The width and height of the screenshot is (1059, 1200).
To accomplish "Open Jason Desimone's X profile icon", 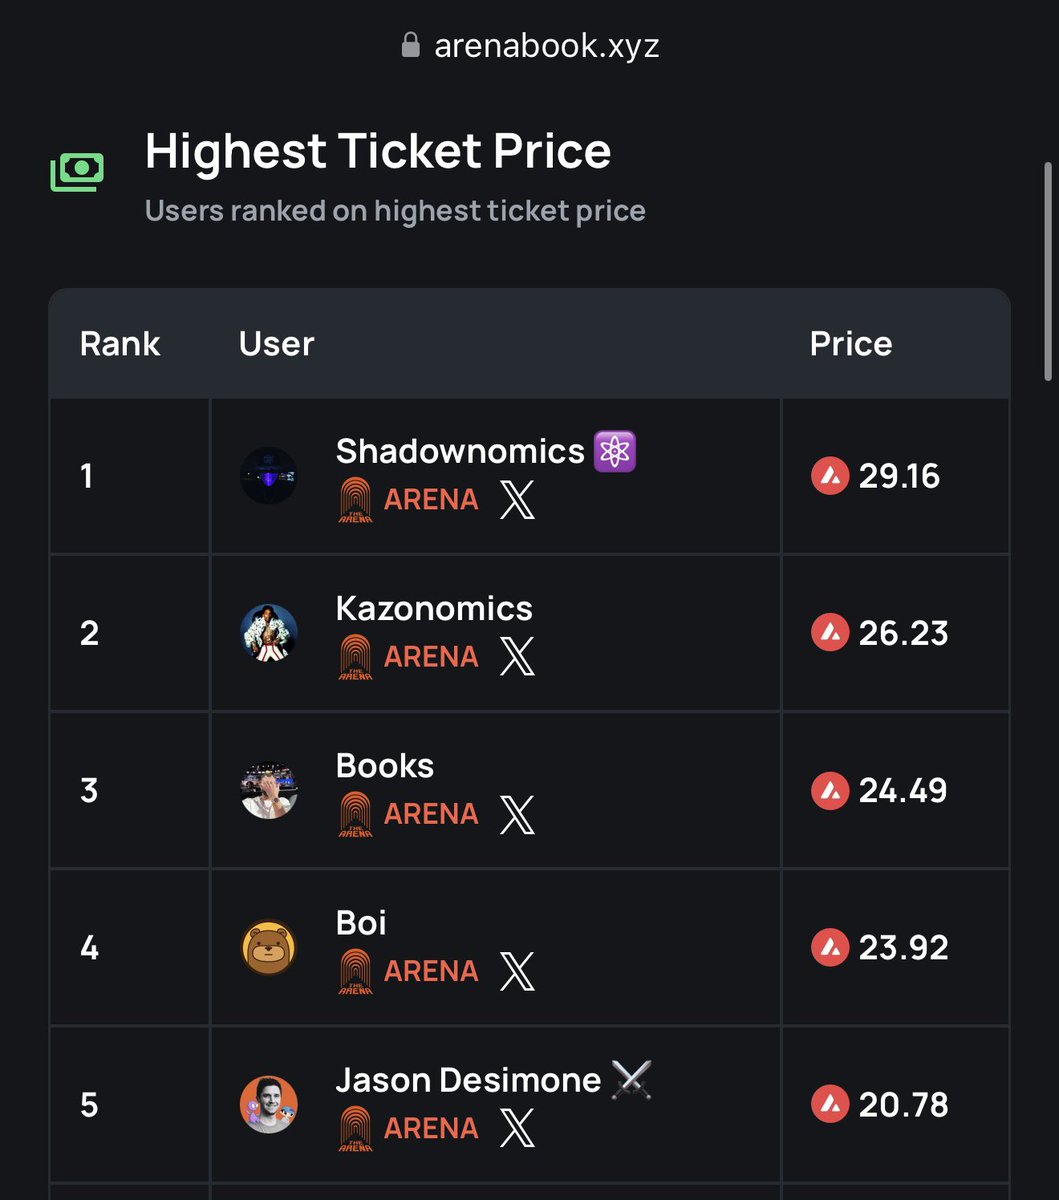I will [x=517, y=1127].
